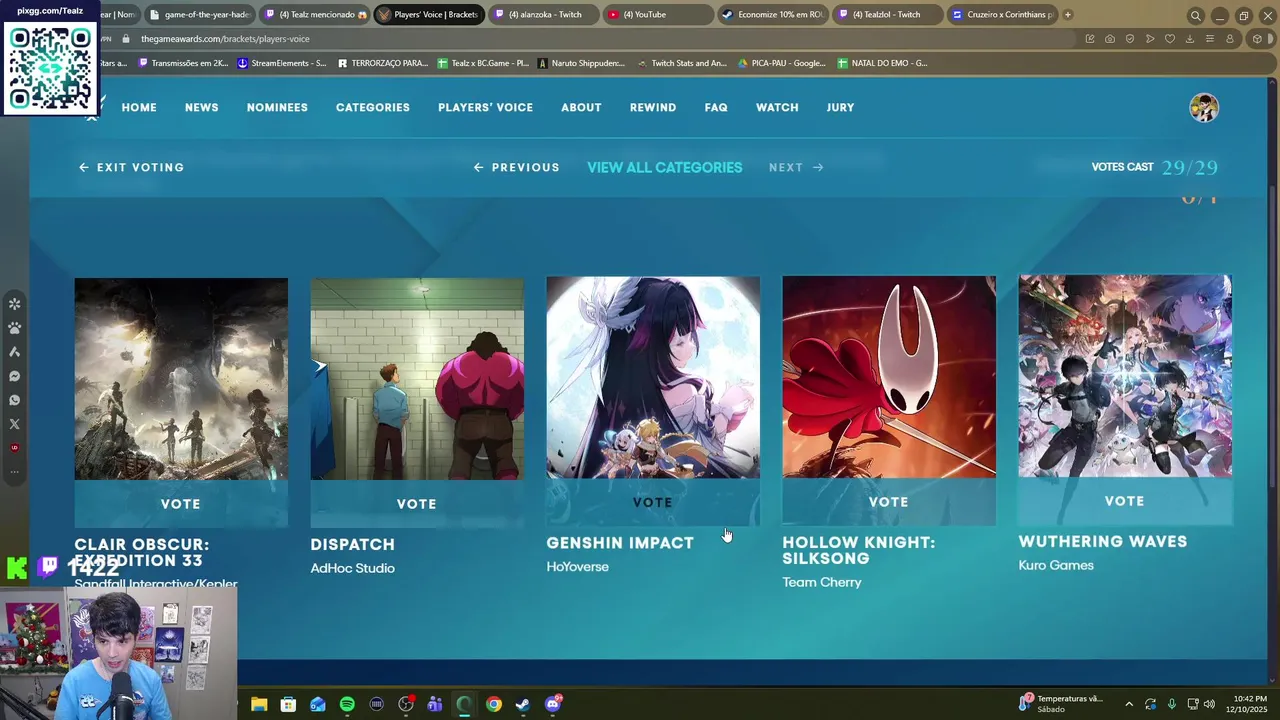
Task: Go to PREVIOUS category
Action: (x=517, y=167)
